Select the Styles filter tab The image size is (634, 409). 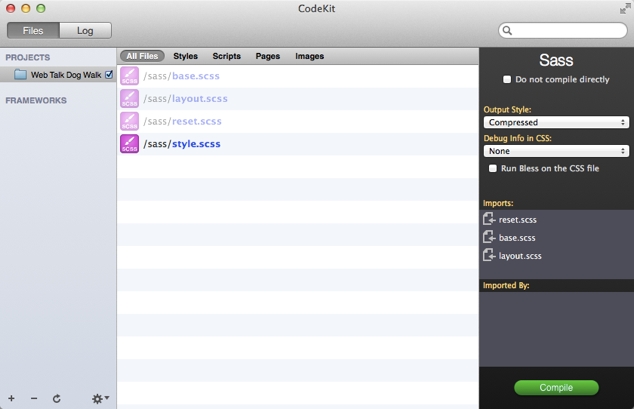(186, 56)
